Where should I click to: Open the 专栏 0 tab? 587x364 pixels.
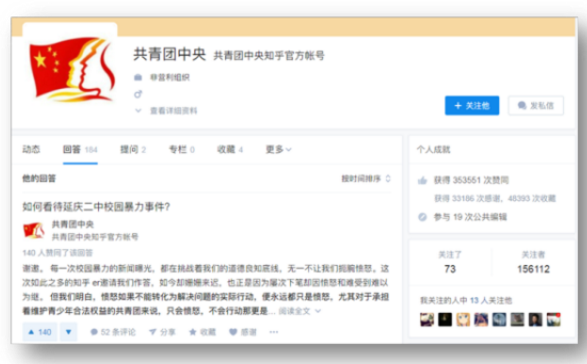tap(182, 150)
